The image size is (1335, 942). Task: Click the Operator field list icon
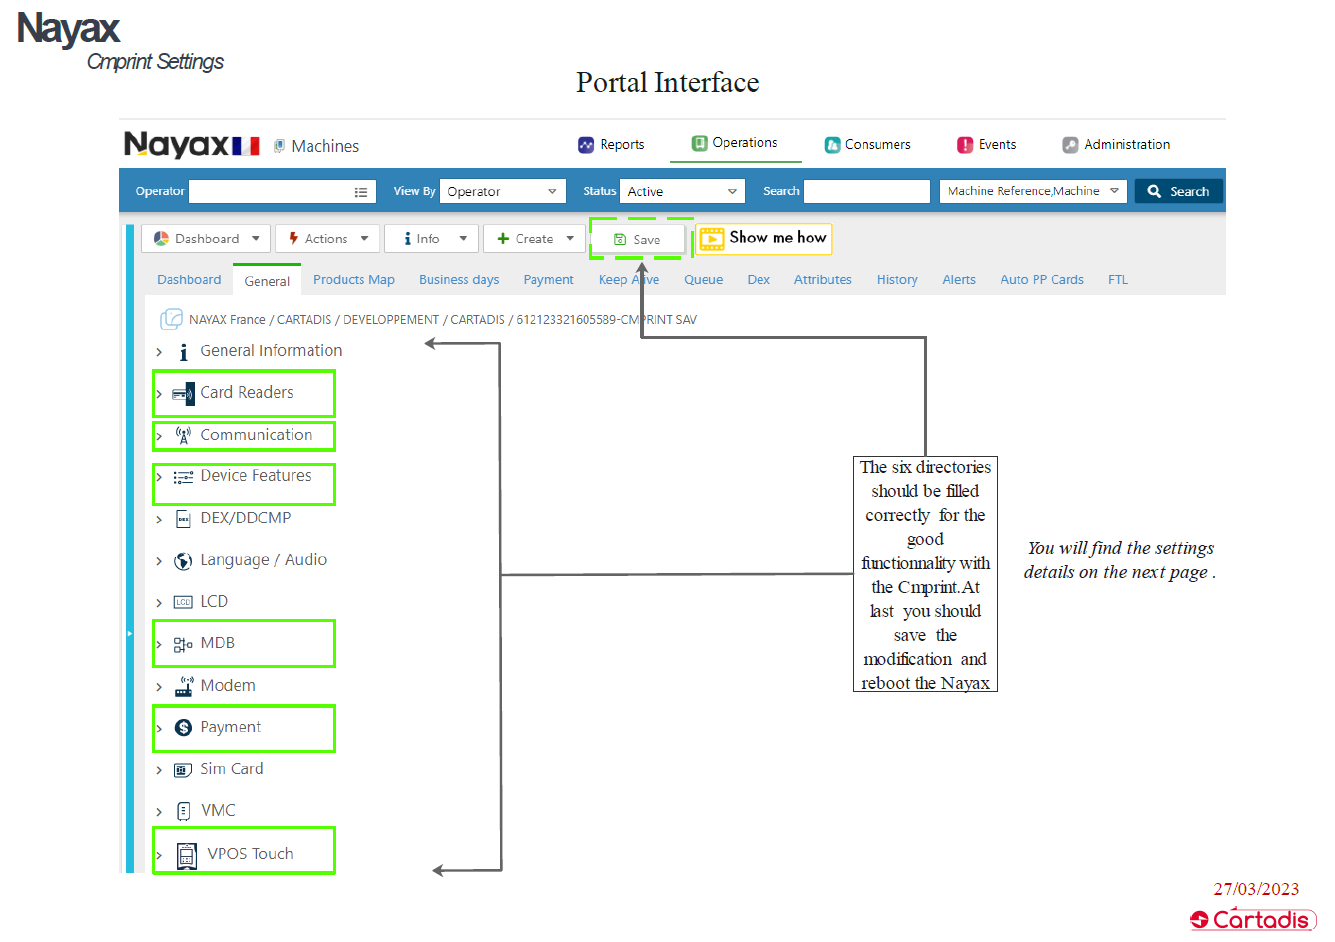361,192
